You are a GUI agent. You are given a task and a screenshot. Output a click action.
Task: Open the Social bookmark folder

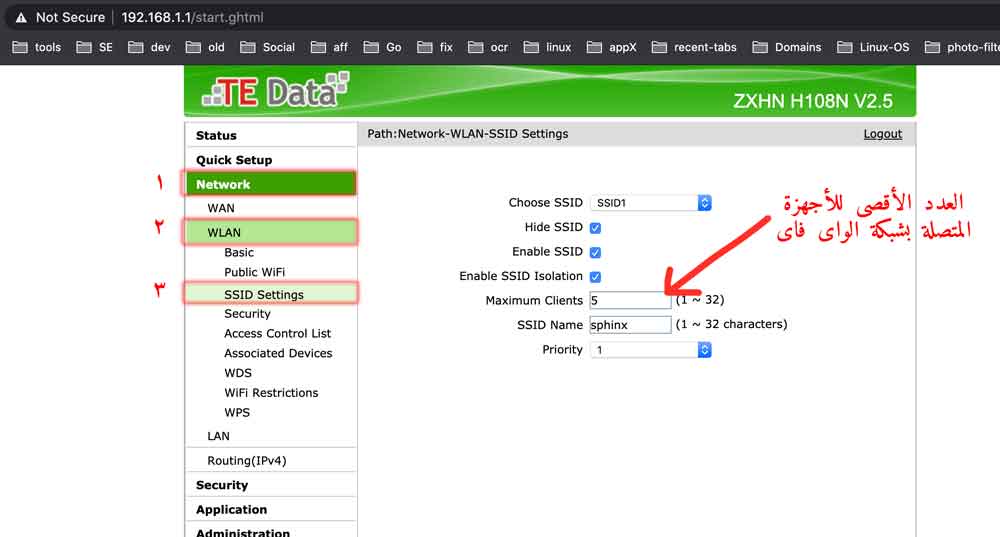pos(267,47)
